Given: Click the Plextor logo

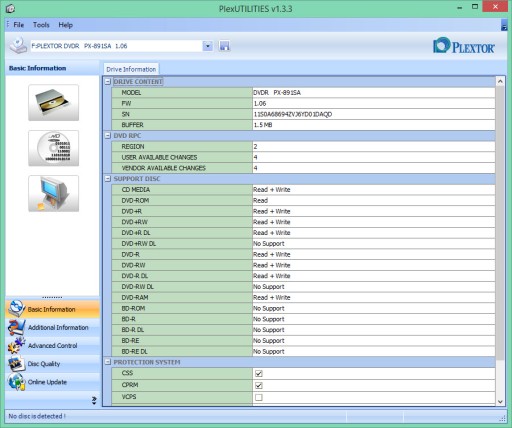Looking at the screenshot, I should pyautogui.click(x=463, y=46).
